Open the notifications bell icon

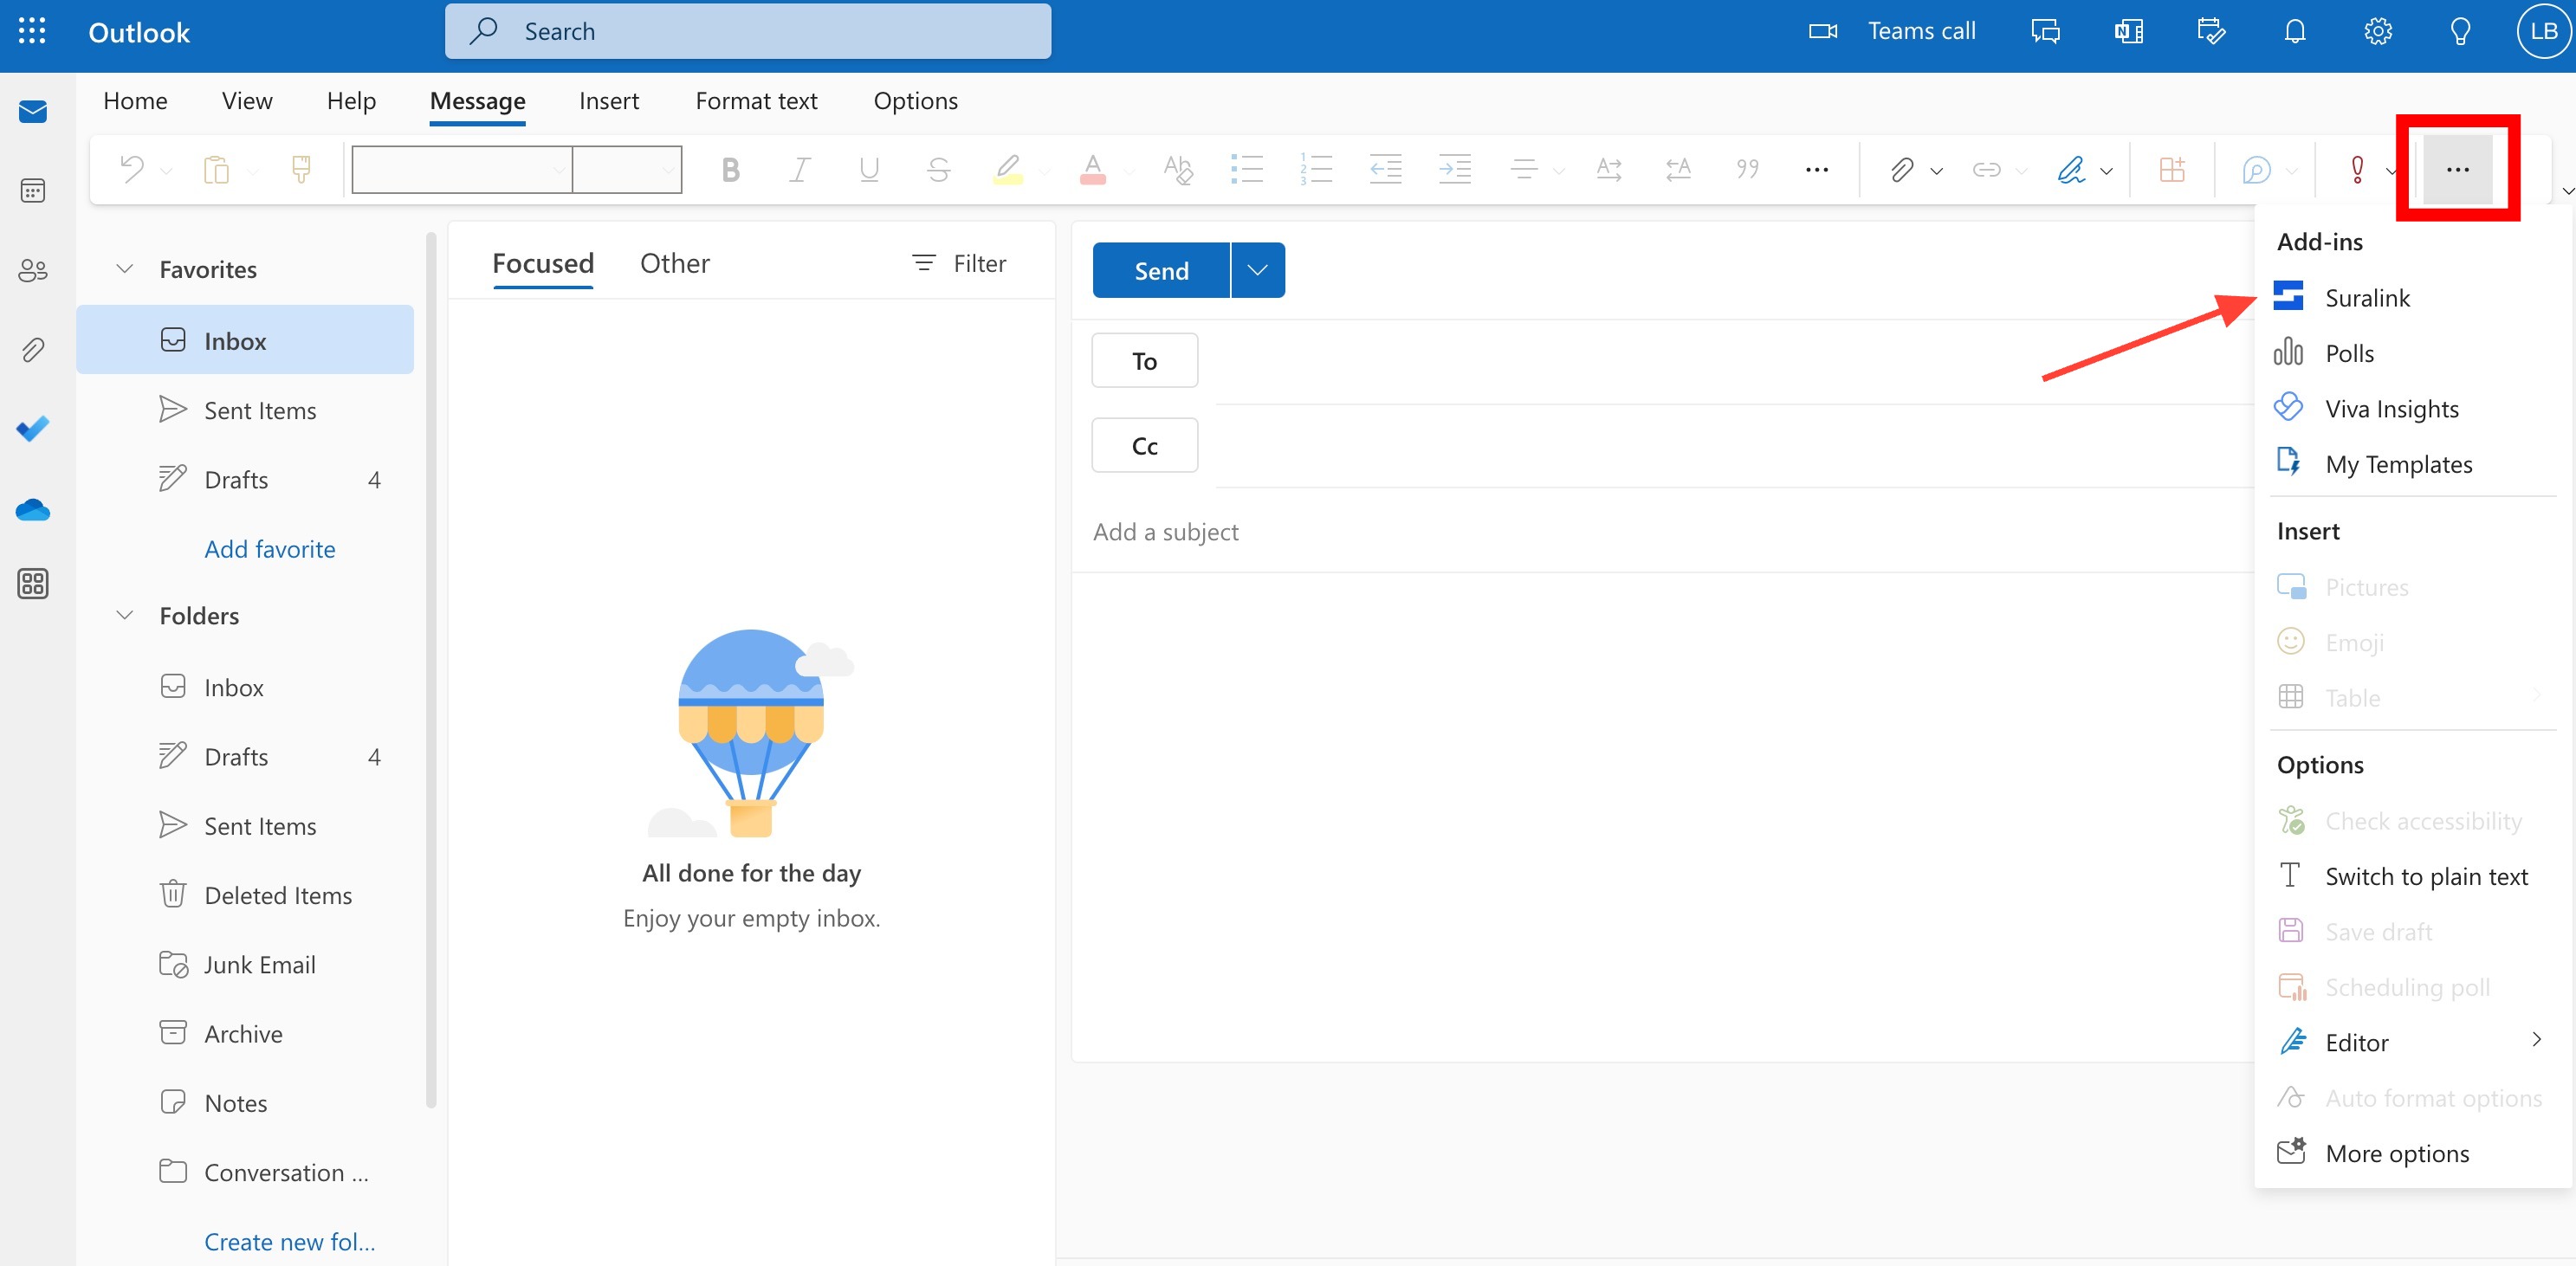pos(2295,31)
